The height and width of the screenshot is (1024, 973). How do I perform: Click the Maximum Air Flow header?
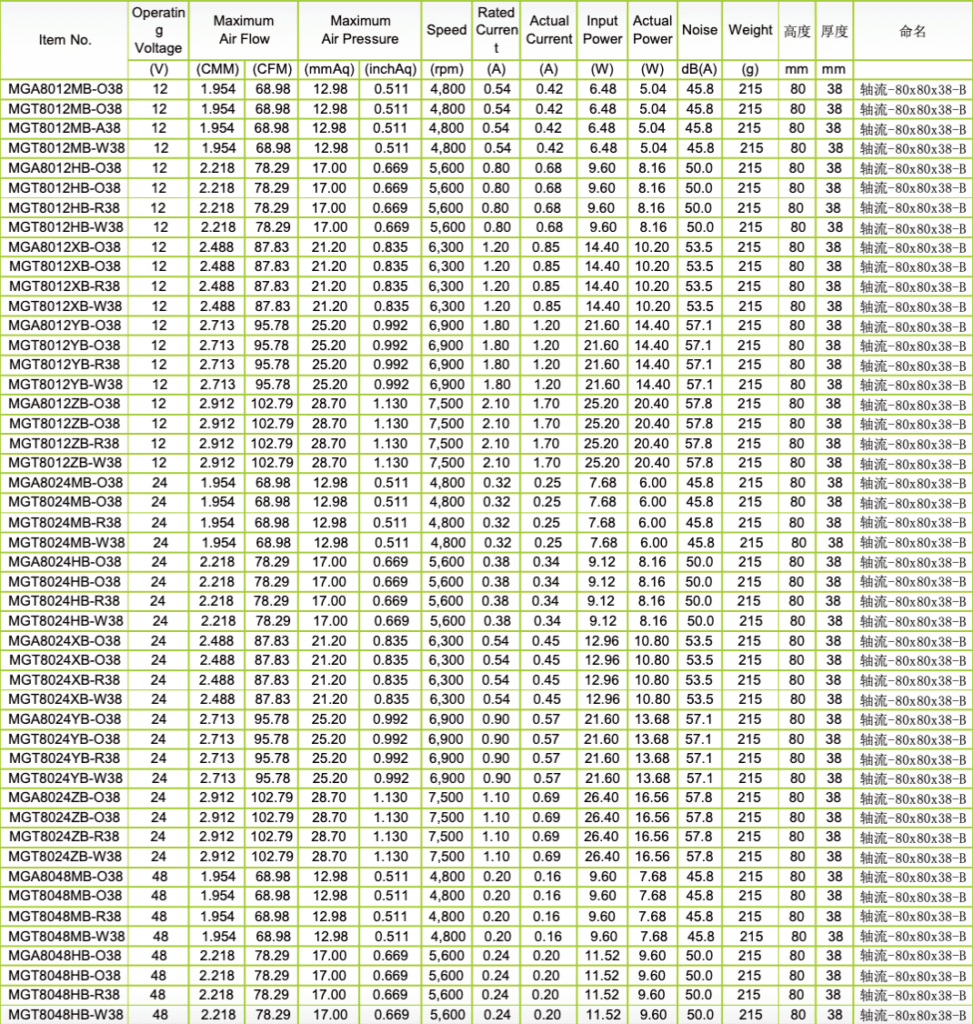(243, 30)
